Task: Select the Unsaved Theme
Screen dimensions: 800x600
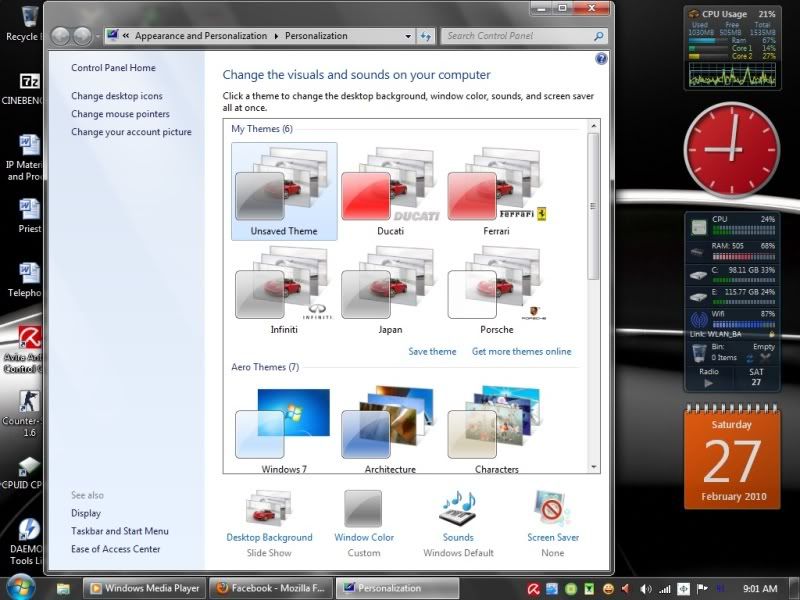Action: click(284, 191)
